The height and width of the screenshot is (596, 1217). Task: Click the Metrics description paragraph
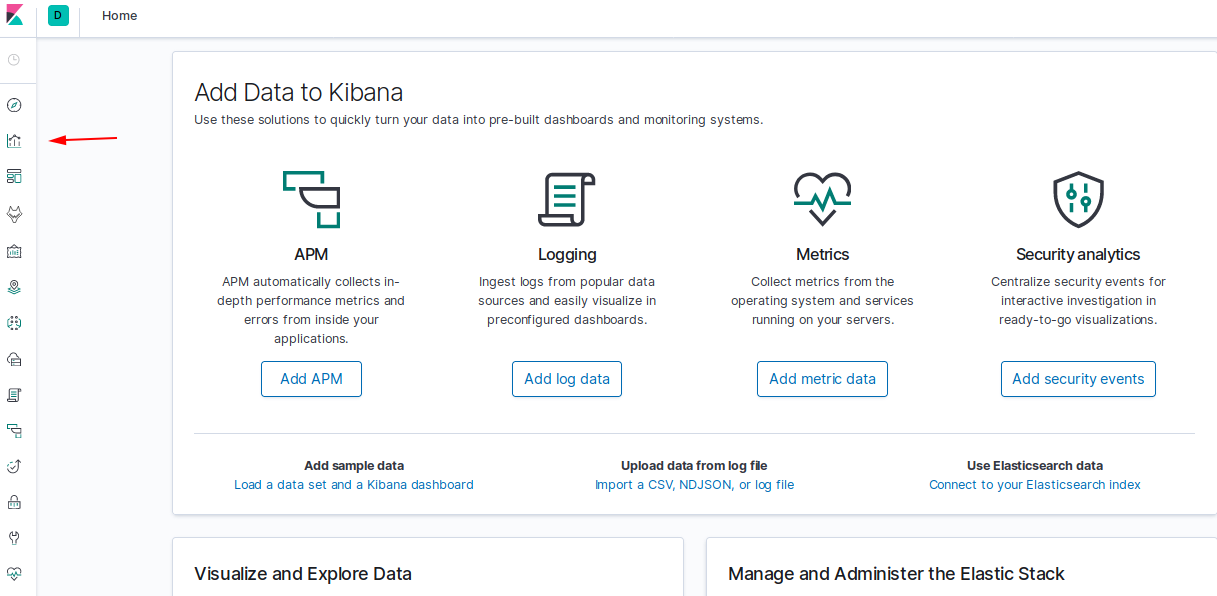(822, 301)
